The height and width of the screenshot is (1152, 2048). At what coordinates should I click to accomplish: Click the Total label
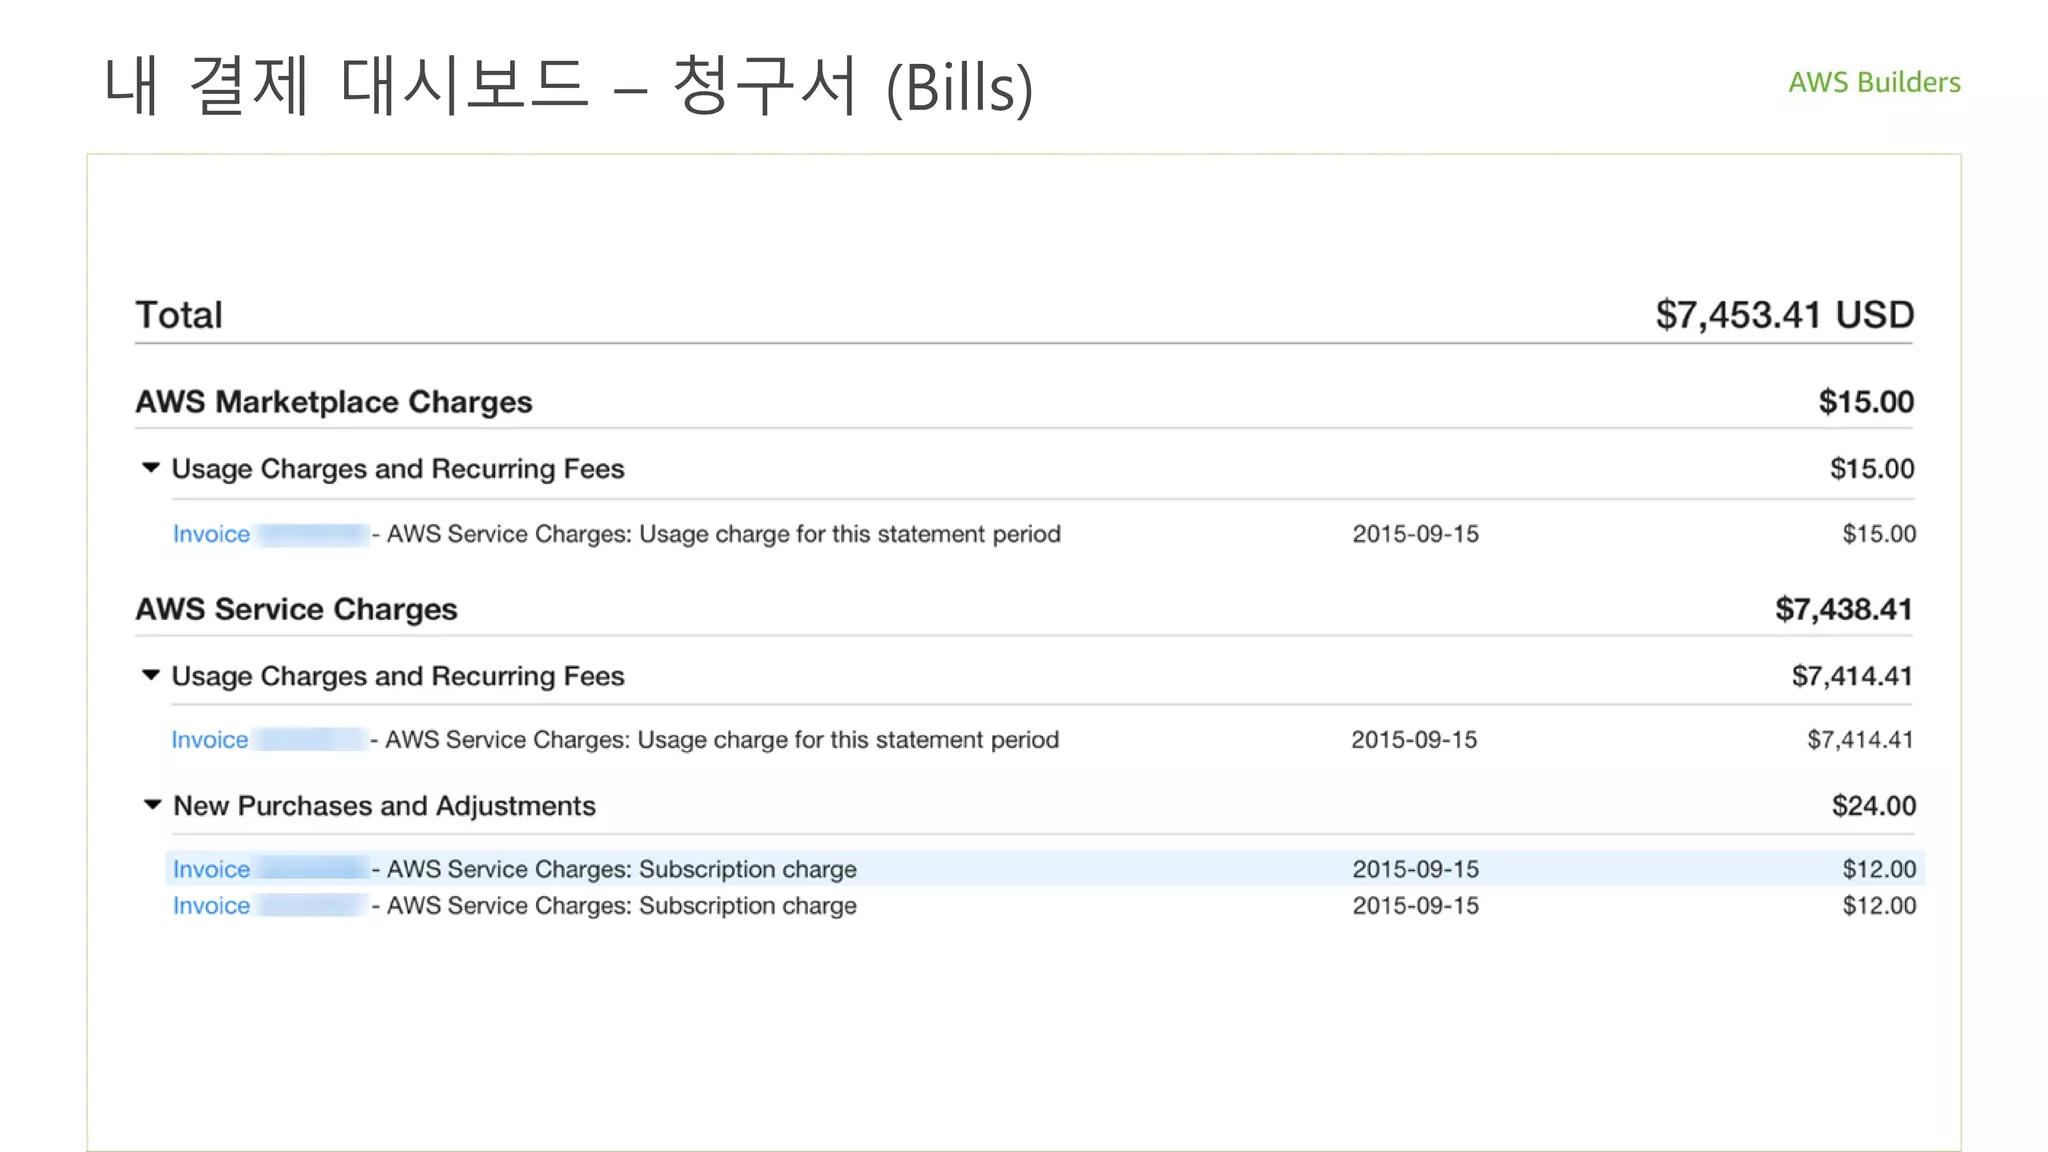tap(179, 315)
